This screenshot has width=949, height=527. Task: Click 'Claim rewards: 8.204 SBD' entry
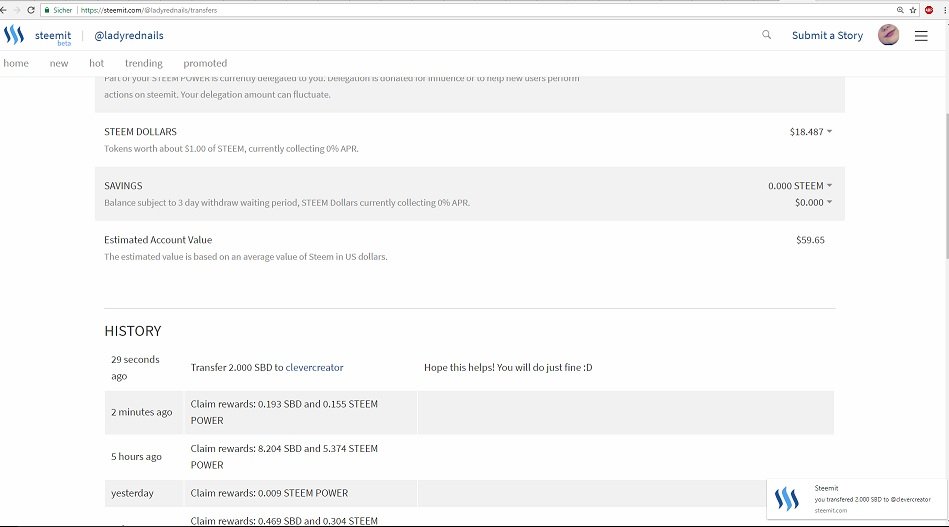[x=284, y=457]
